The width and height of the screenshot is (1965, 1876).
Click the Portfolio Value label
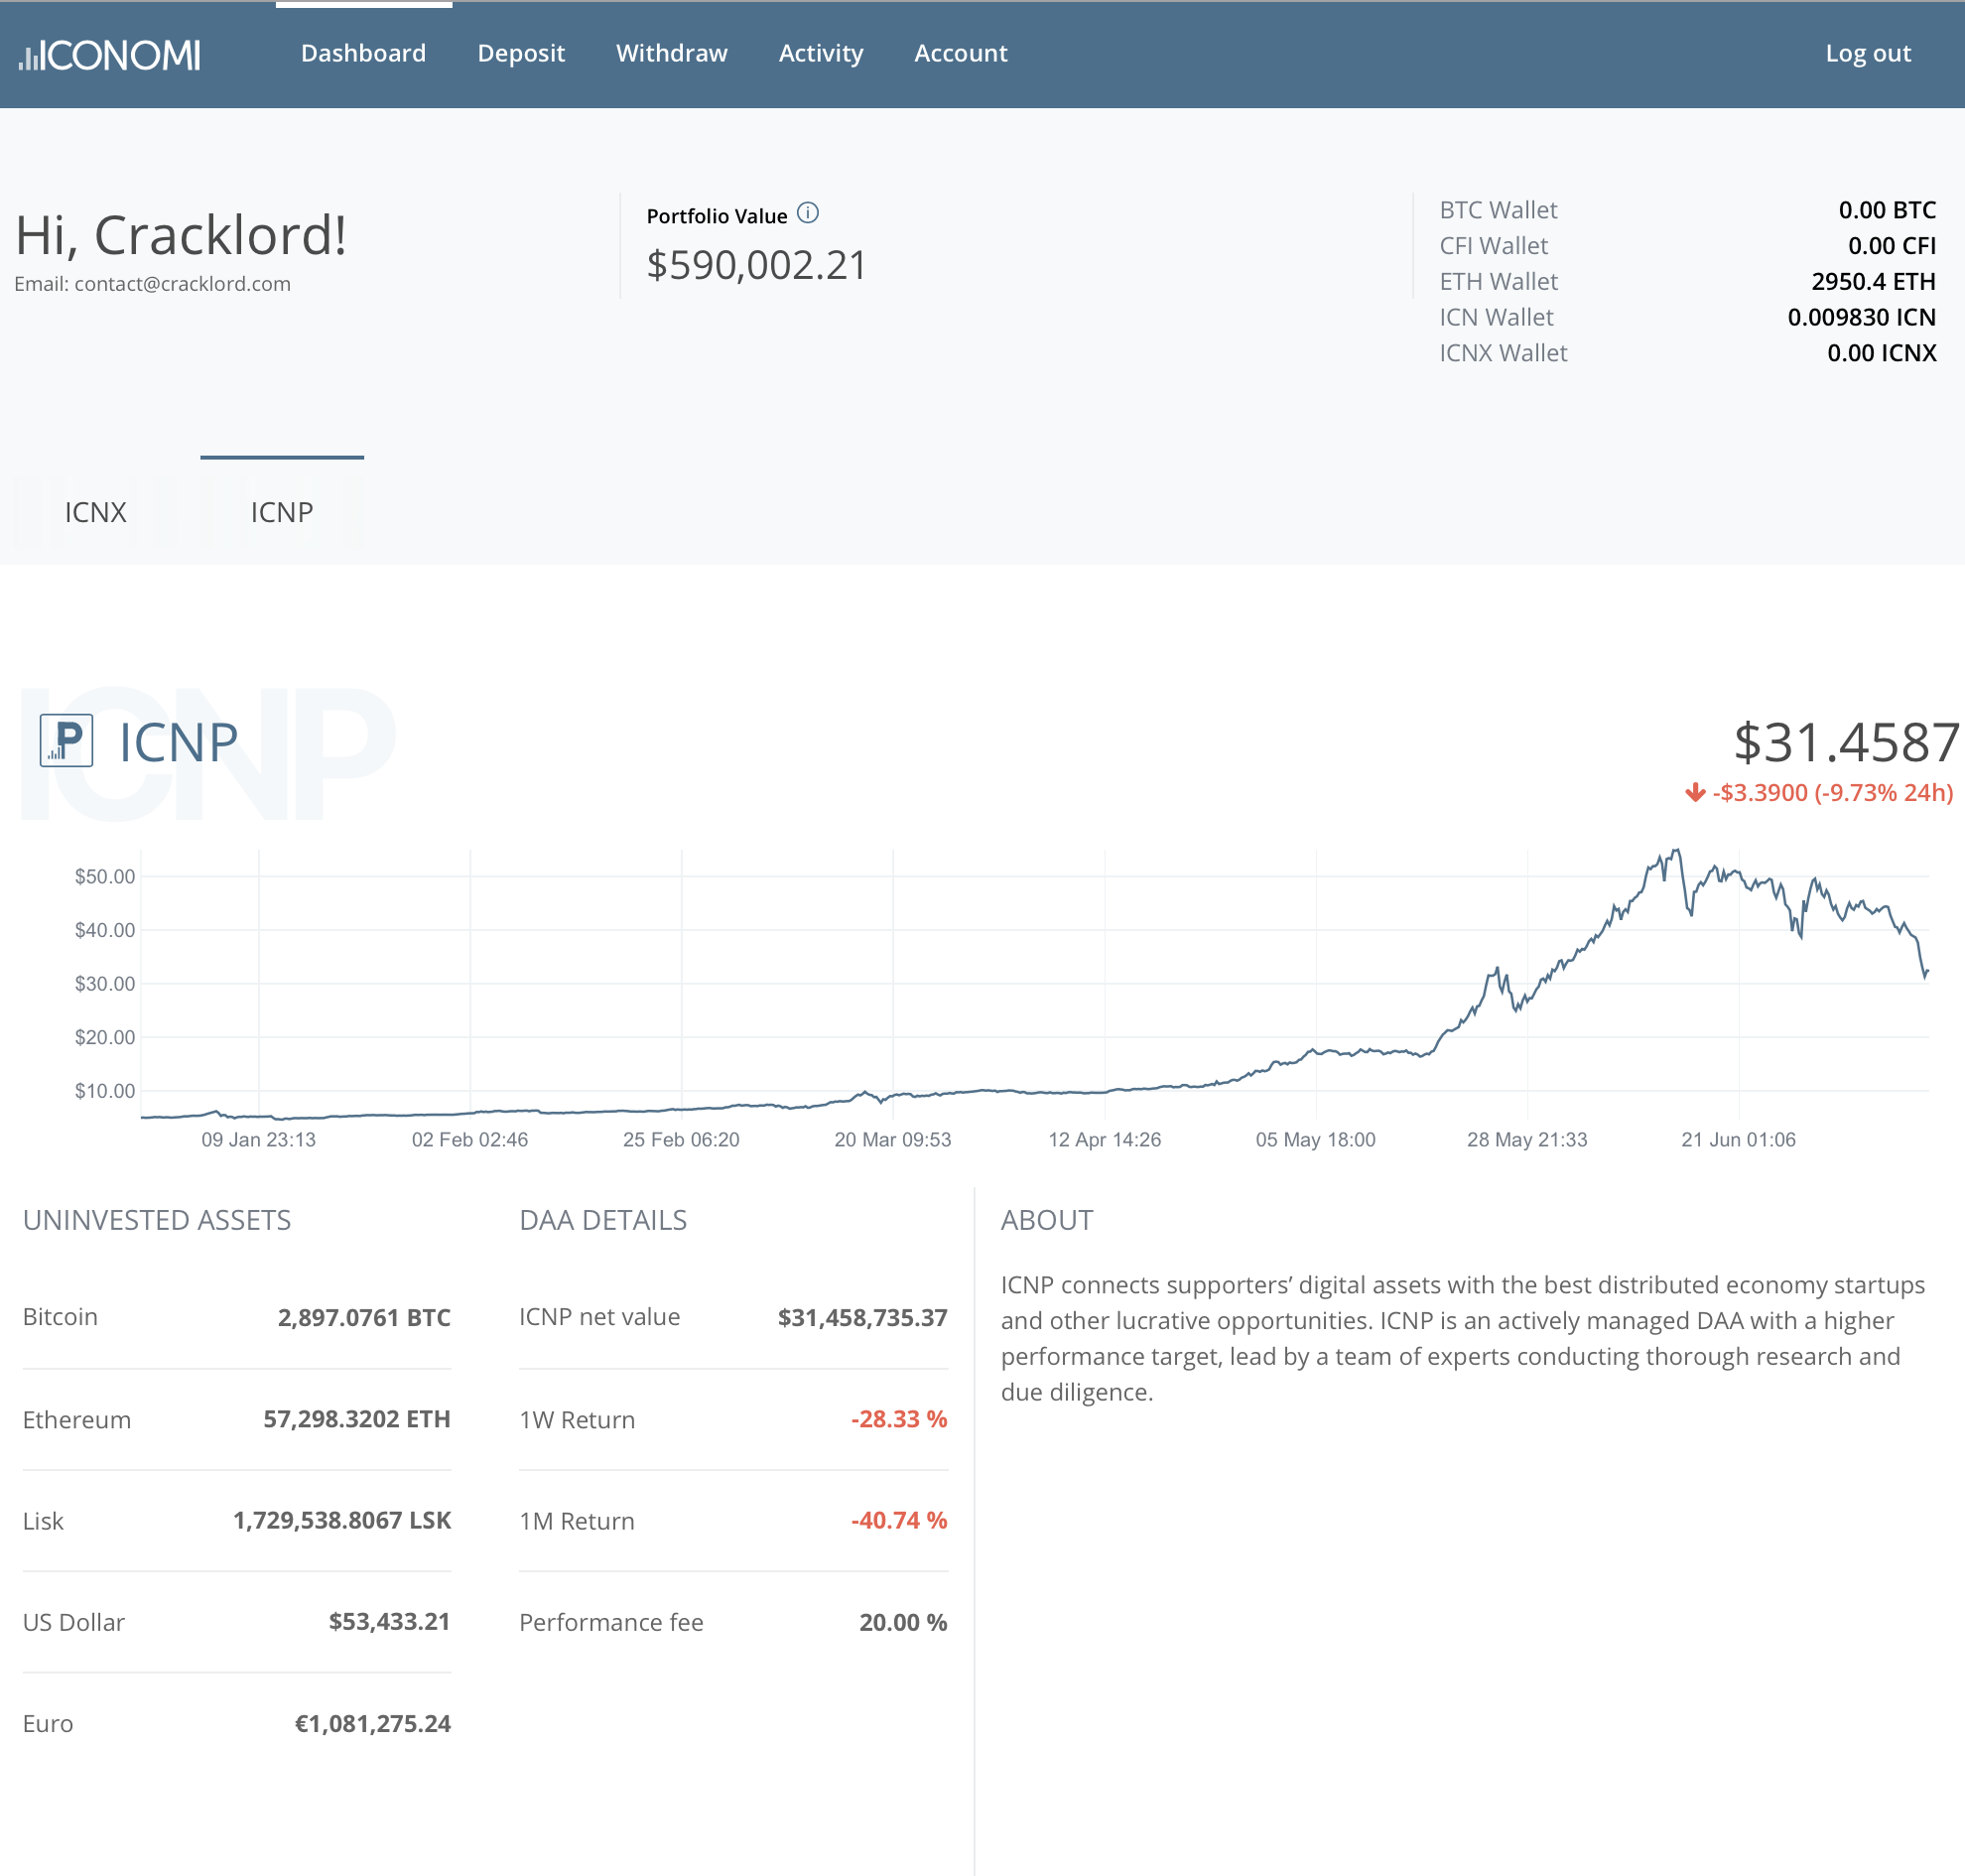pyautogui.click(x=717, y=216)
